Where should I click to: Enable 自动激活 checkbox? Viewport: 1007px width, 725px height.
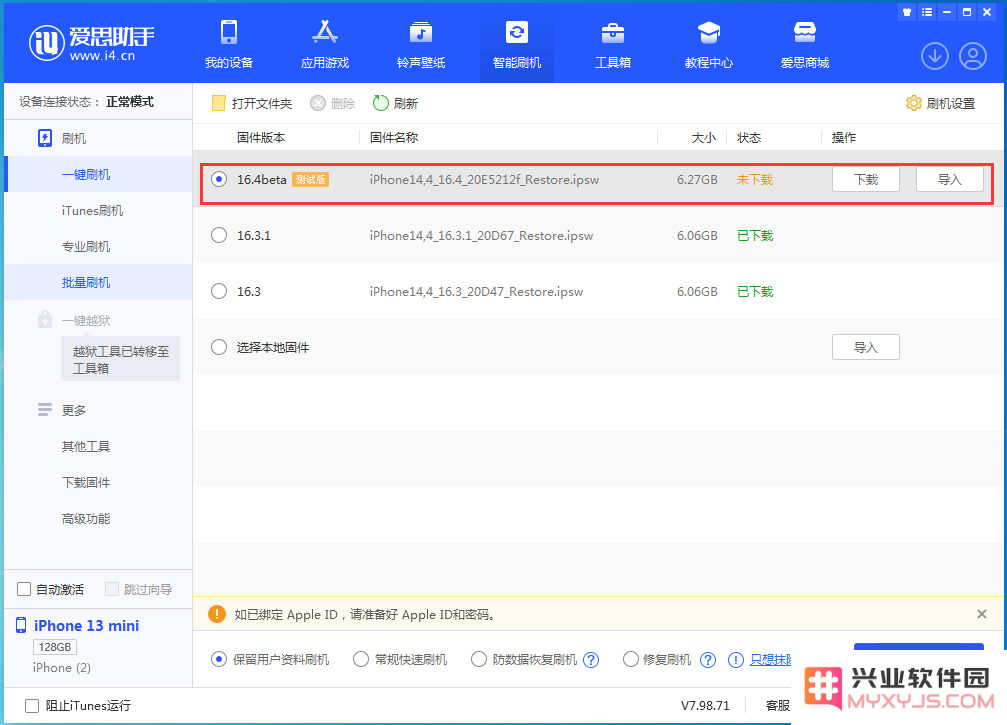coord(24,589)
